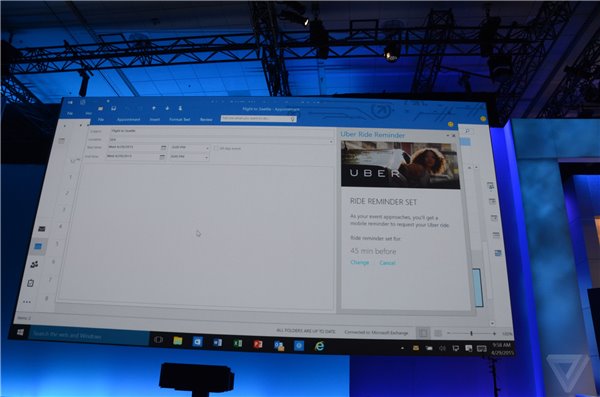Click the Tell me search box
Screen dimensions: 600x397
[x=258, y=119]
